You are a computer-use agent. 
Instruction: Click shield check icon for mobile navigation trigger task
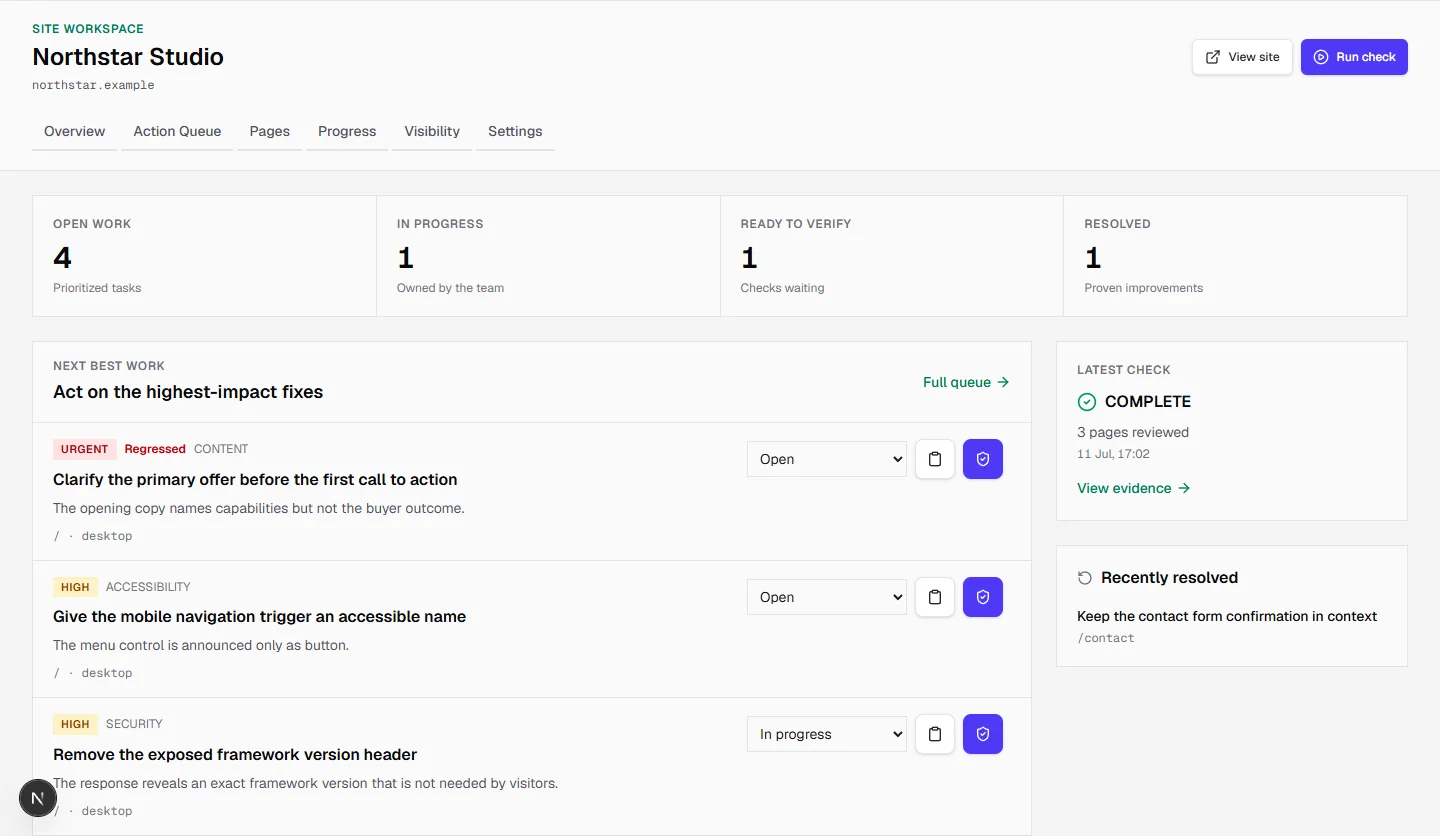click(983, 597)
